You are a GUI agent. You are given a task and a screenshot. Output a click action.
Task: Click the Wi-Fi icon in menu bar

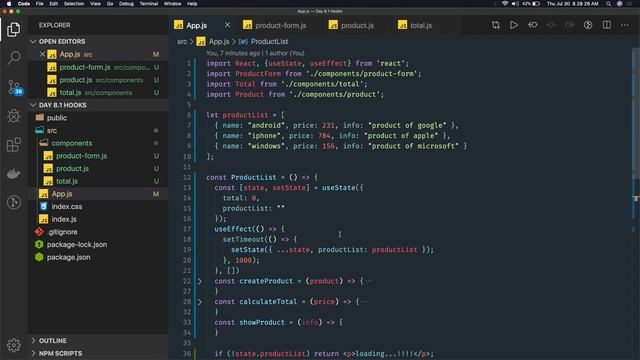pos(505,4)
